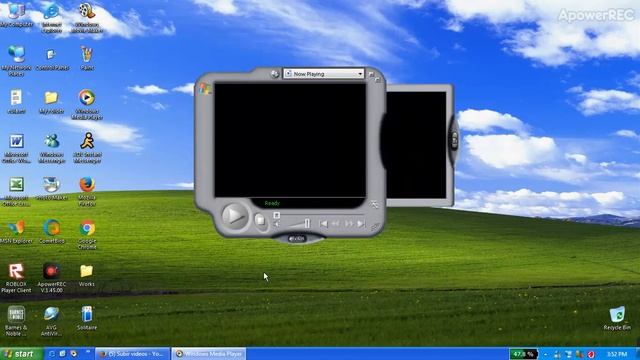640x360 pixels.
Task: Select the Control Panel desktop icon
Action: coord(51,59)
